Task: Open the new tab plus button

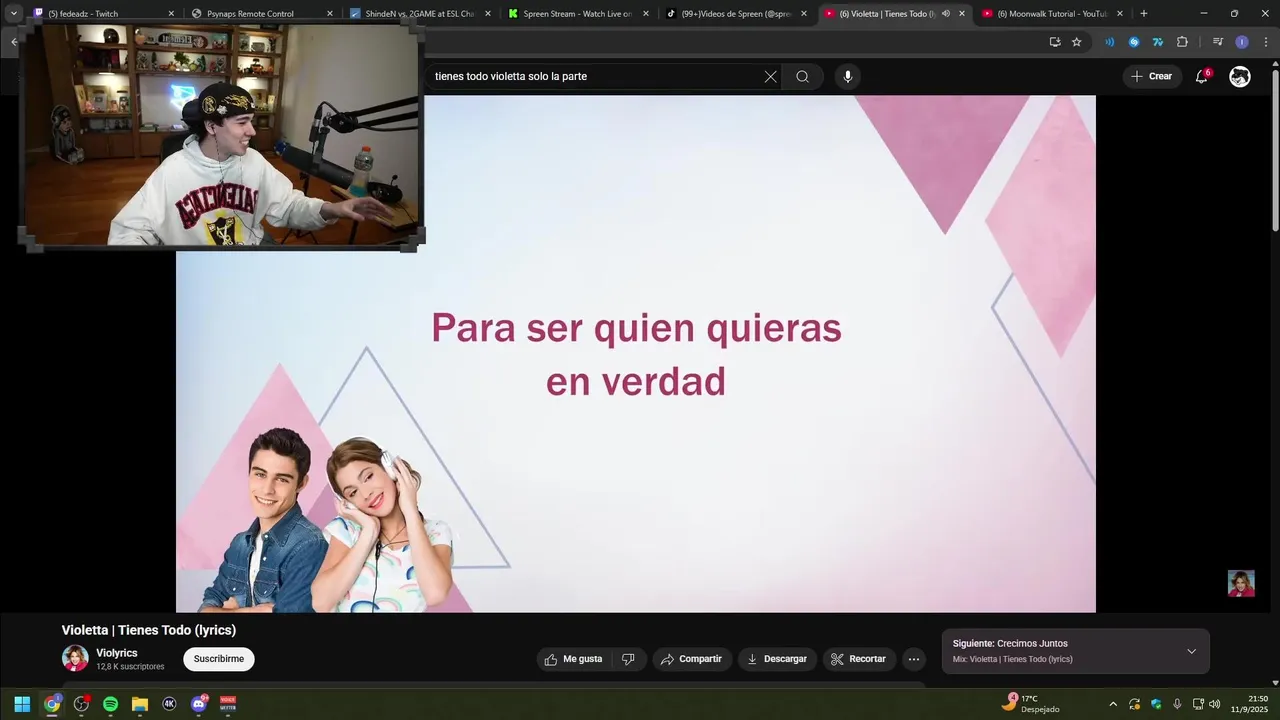Action: [x=1144, y=14]
